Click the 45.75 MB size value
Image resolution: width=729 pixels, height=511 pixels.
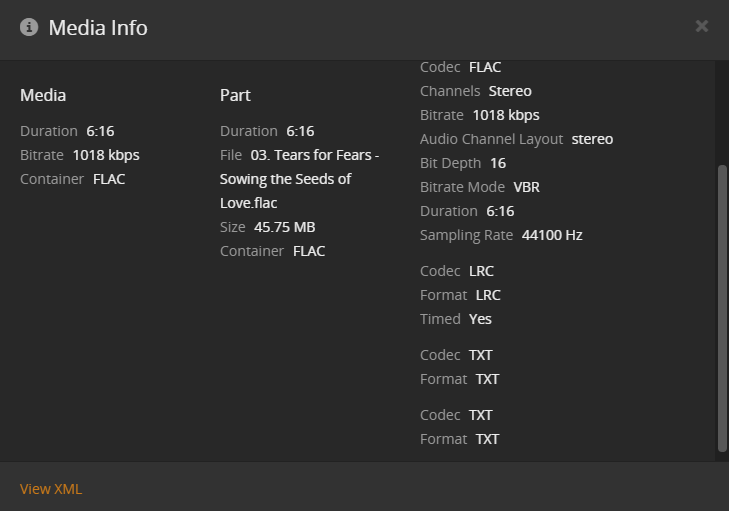285,227
